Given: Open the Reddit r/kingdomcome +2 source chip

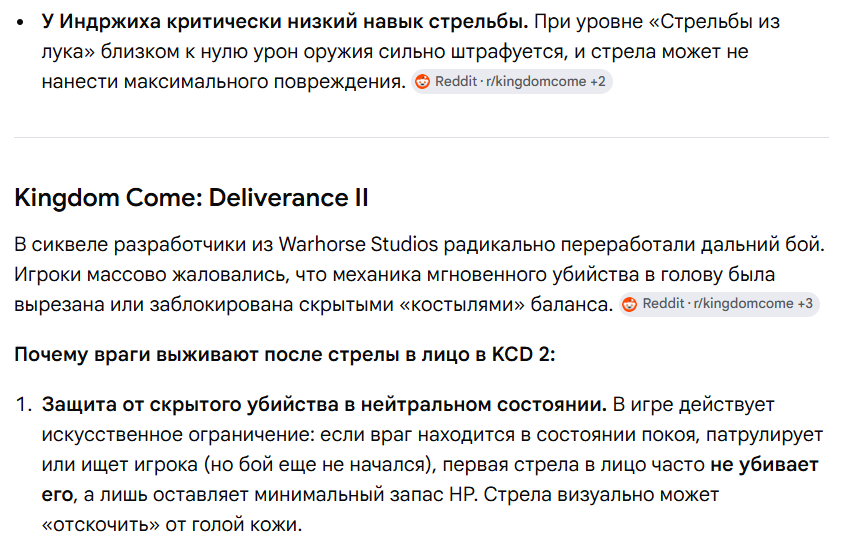Looking at the screenshot, I should pos(511,82).
